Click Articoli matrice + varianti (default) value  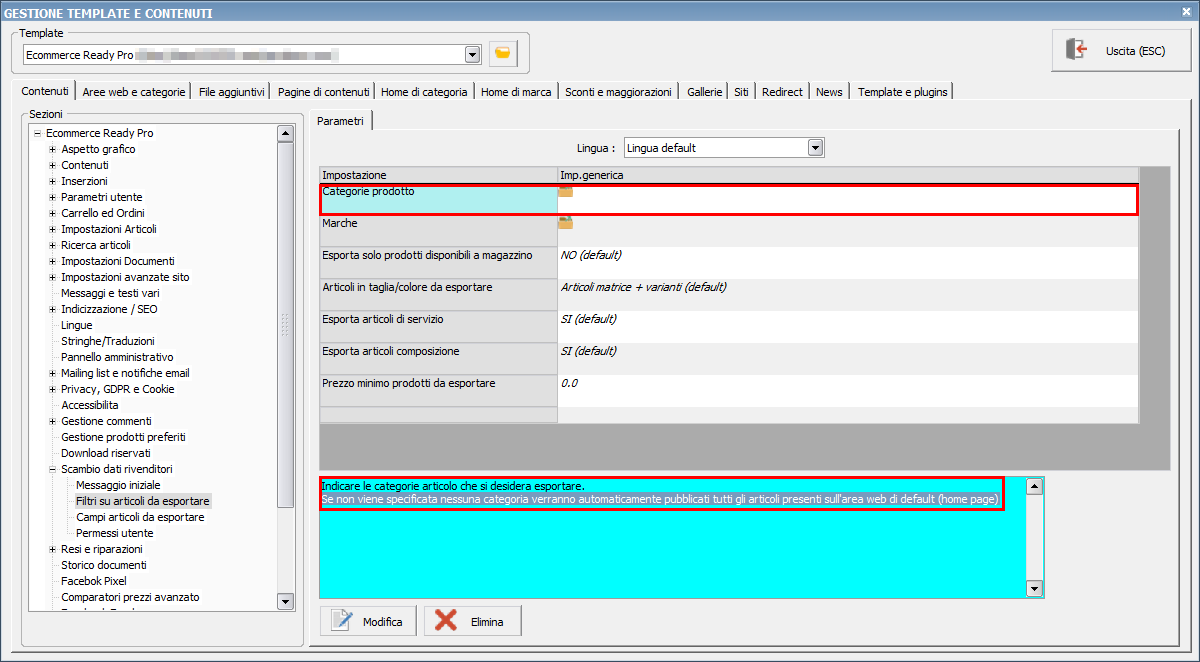[643, 287]
